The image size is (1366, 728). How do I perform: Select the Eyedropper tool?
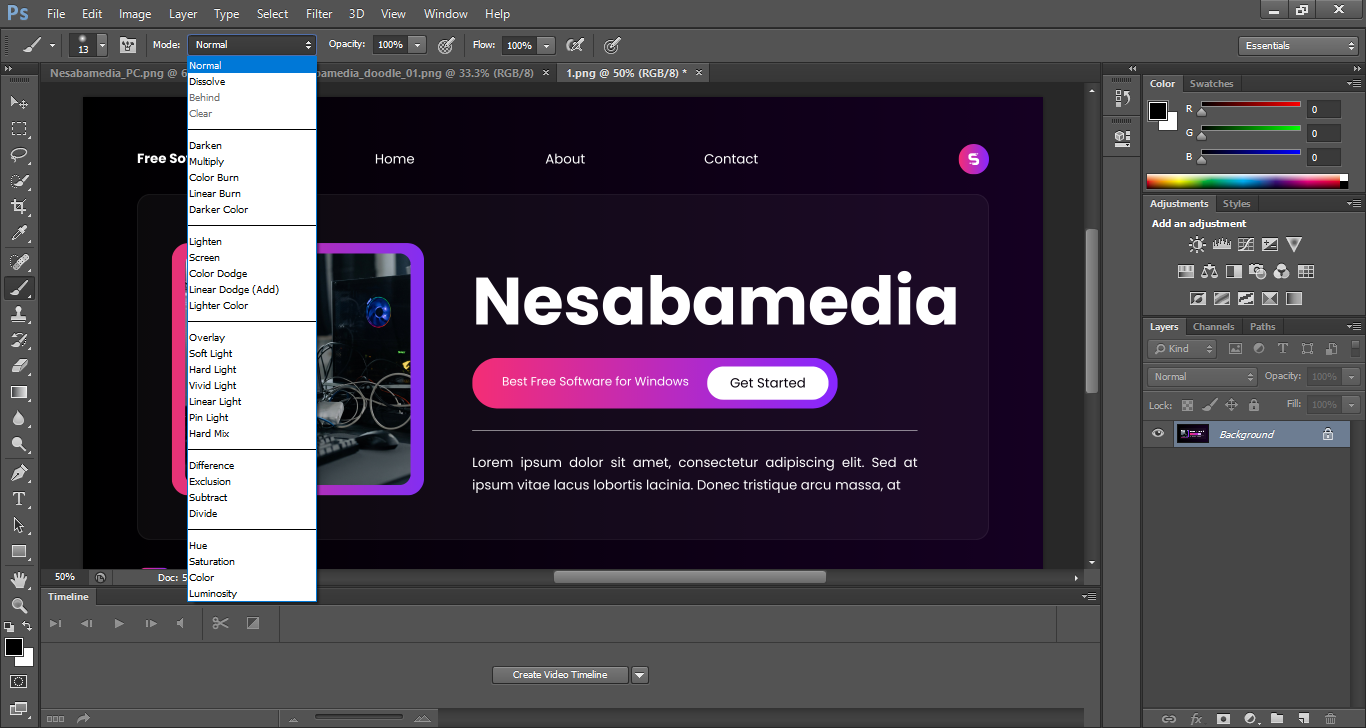pos(19,234)
